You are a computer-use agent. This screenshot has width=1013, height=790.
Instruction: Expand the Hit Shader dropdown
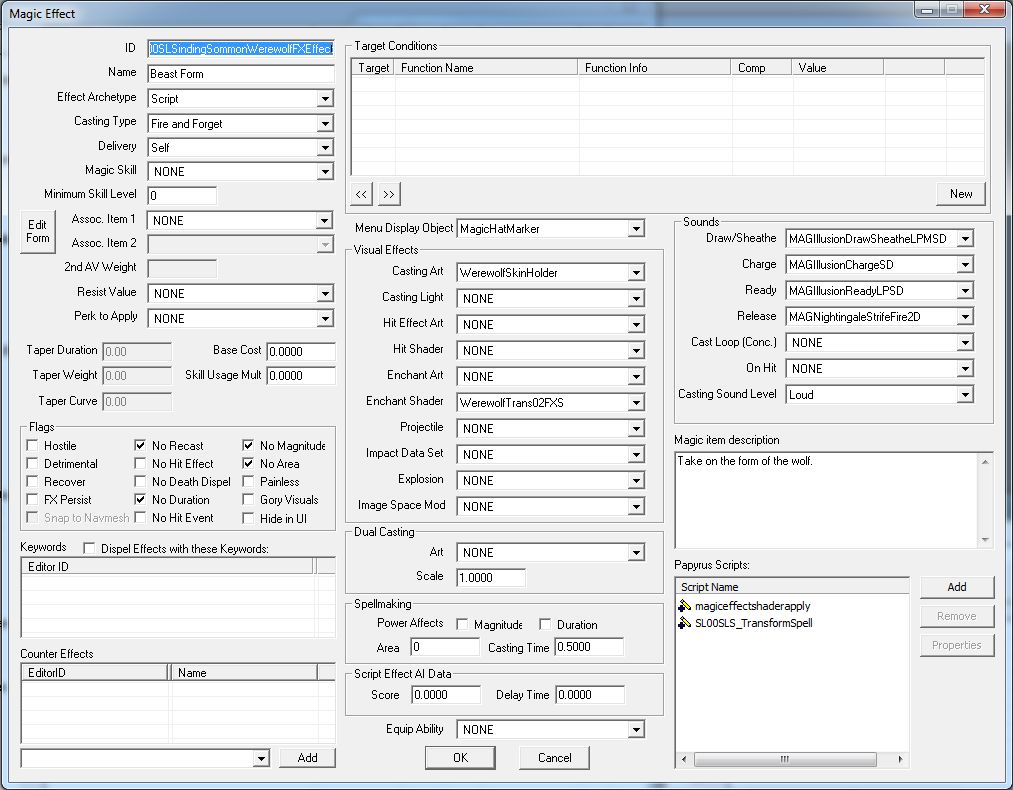[x=636, y=351]
